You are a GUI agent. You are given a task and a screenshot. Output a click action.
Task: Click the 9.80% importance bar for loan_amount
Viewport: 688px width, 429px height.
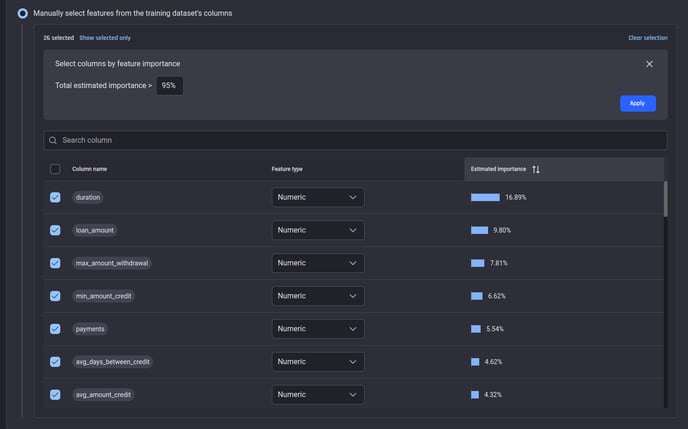tap(480, 230)
